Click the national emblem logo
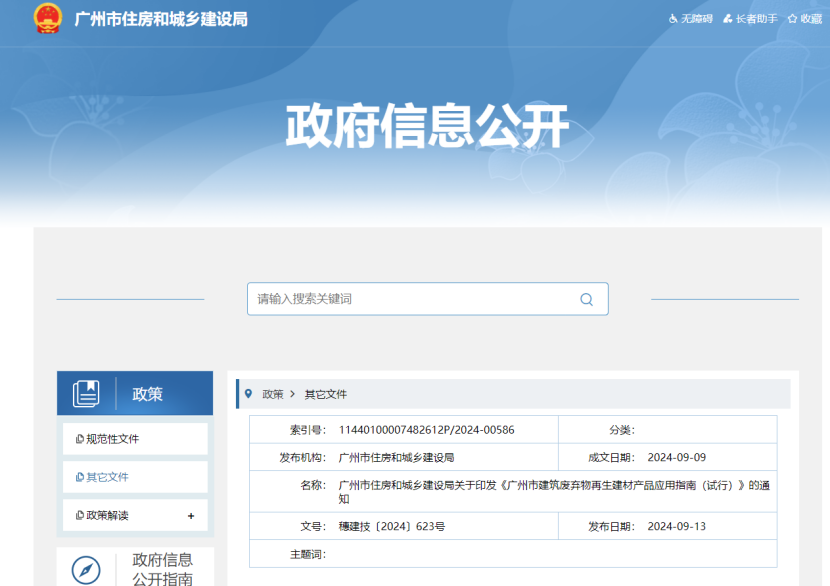 (48, 18)
